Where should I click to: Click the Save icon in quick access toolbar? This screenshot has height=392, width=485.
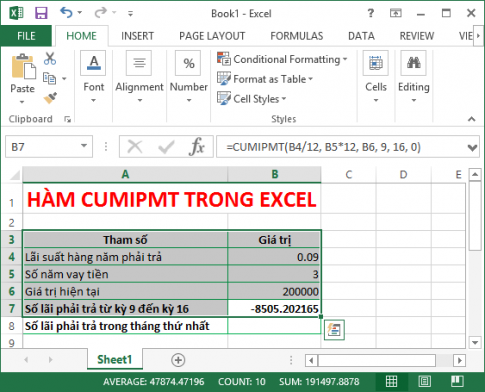tap(41, 13)
